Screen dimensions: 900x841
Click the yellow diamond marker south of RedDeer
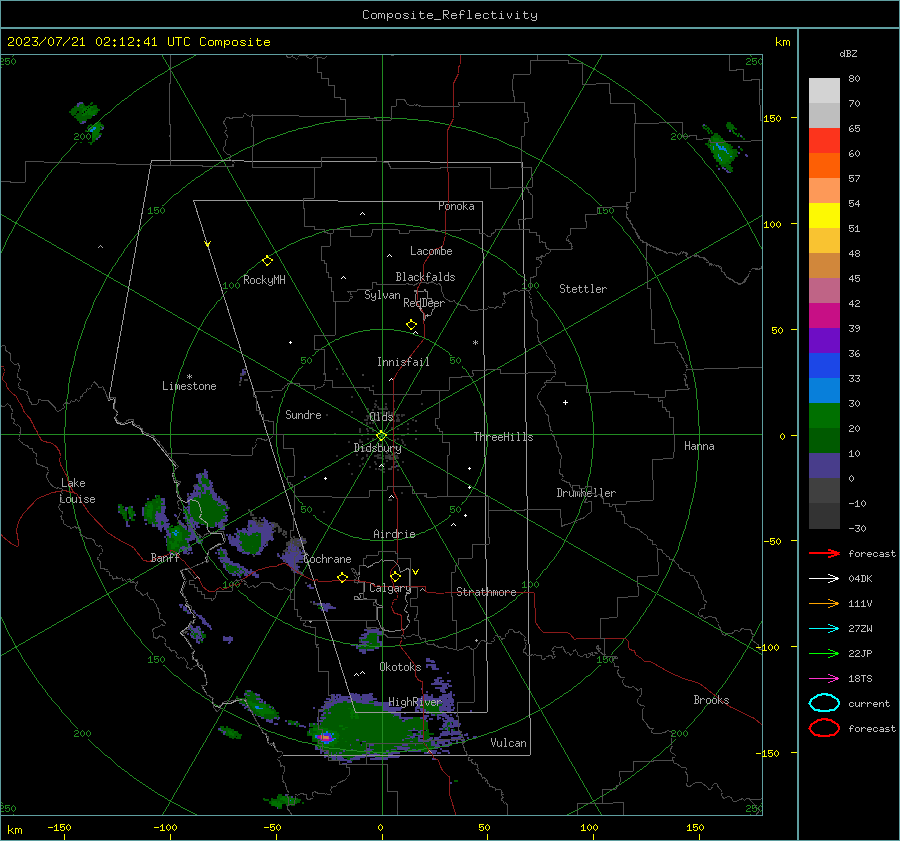[412, 325]
